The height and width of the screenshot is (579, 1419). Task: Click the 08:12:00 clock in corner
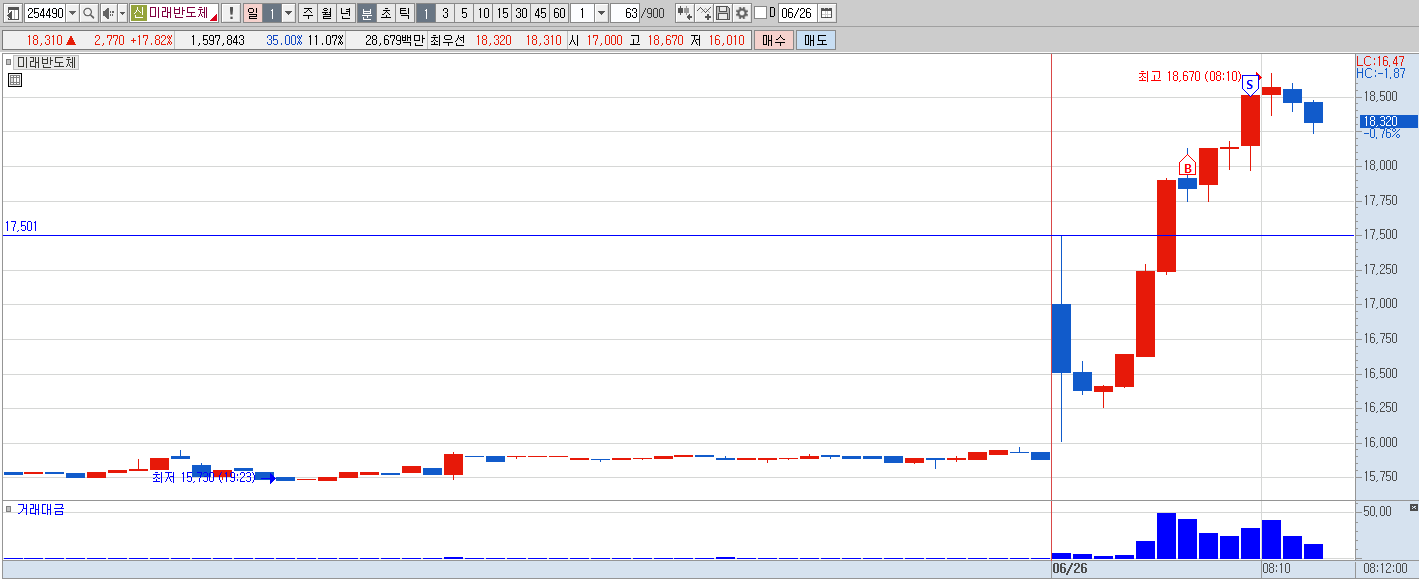[1386, 568]
